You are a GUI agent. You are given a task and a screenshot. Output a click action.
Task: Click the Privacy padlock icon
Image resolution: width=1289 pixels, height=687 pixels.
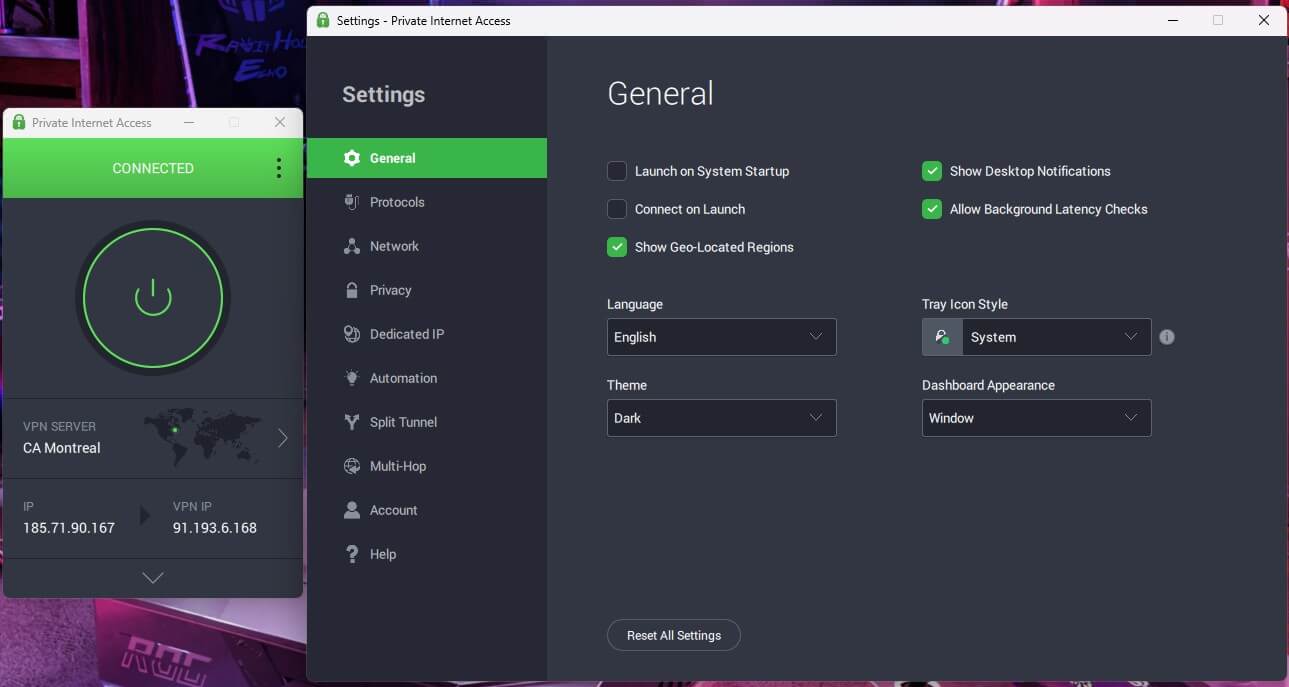pos(352,290)
